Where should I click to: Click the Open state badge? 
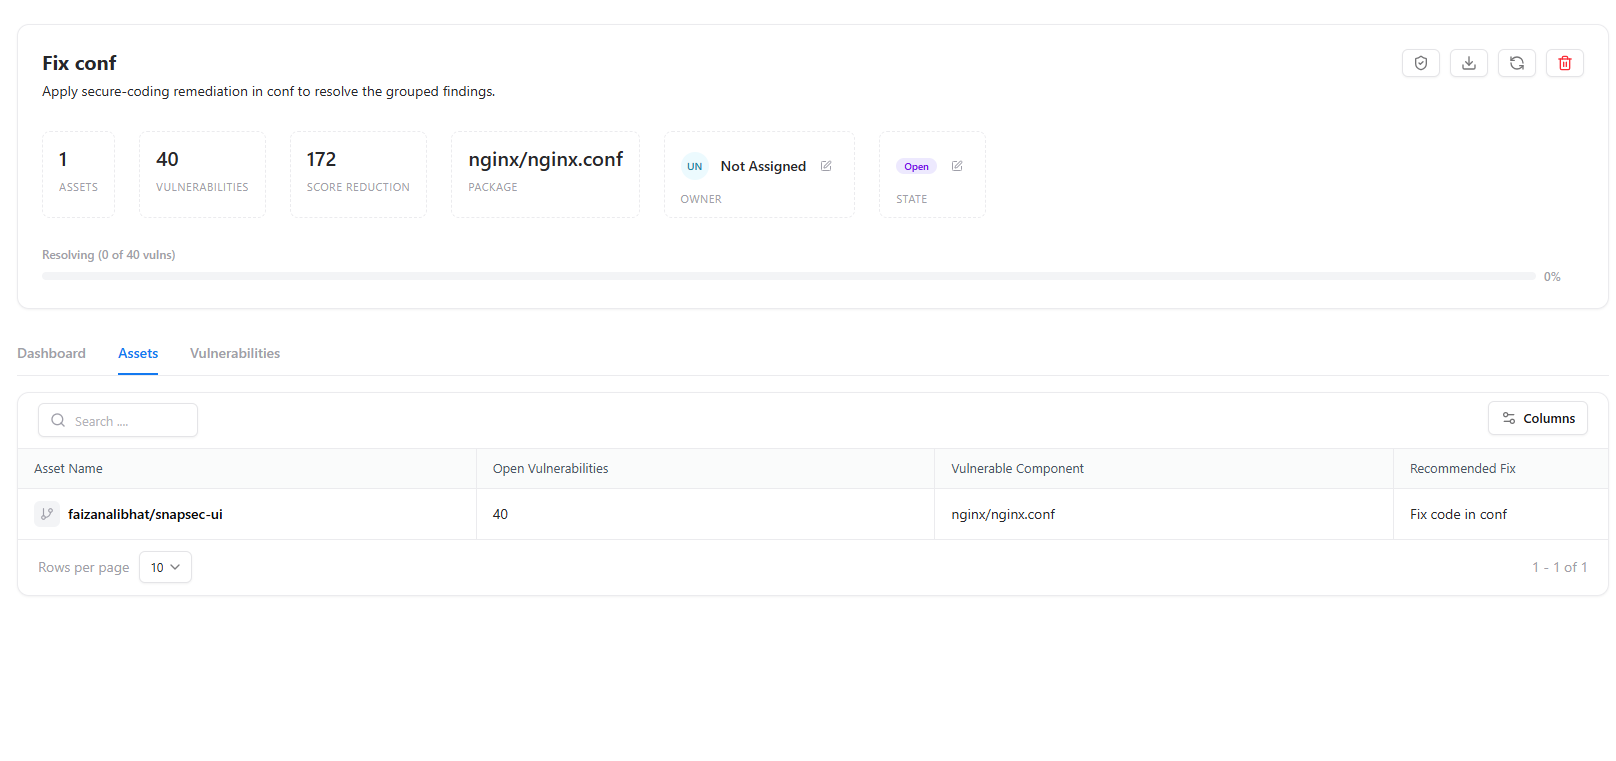[x=916, y=166]
